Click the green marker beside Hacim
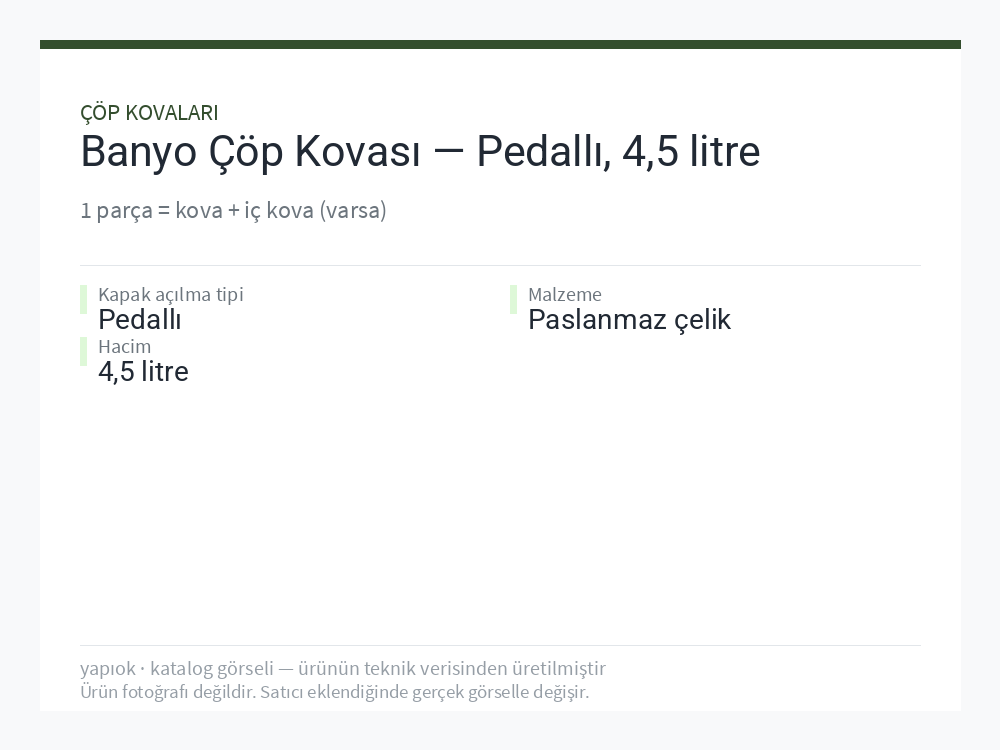This screenshot has width=1000, height=750. pos(84,351)
